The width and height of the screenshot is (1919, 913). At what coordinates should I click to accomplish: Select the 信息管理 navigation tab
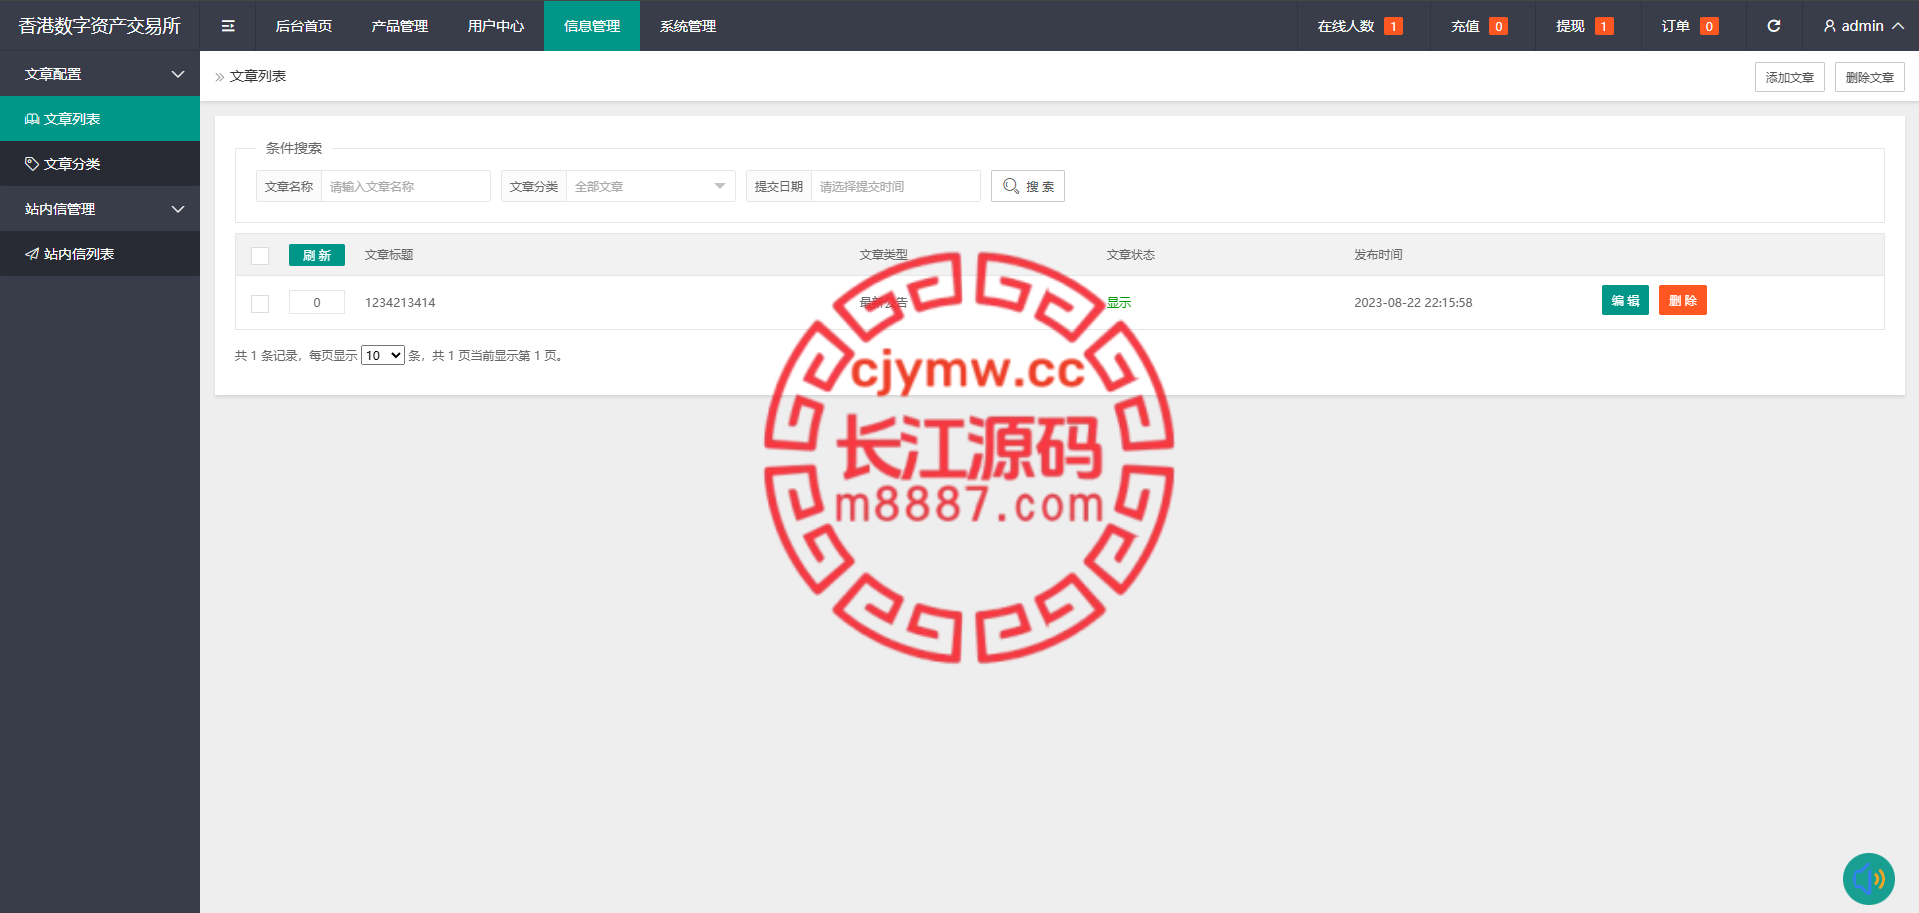592,26
